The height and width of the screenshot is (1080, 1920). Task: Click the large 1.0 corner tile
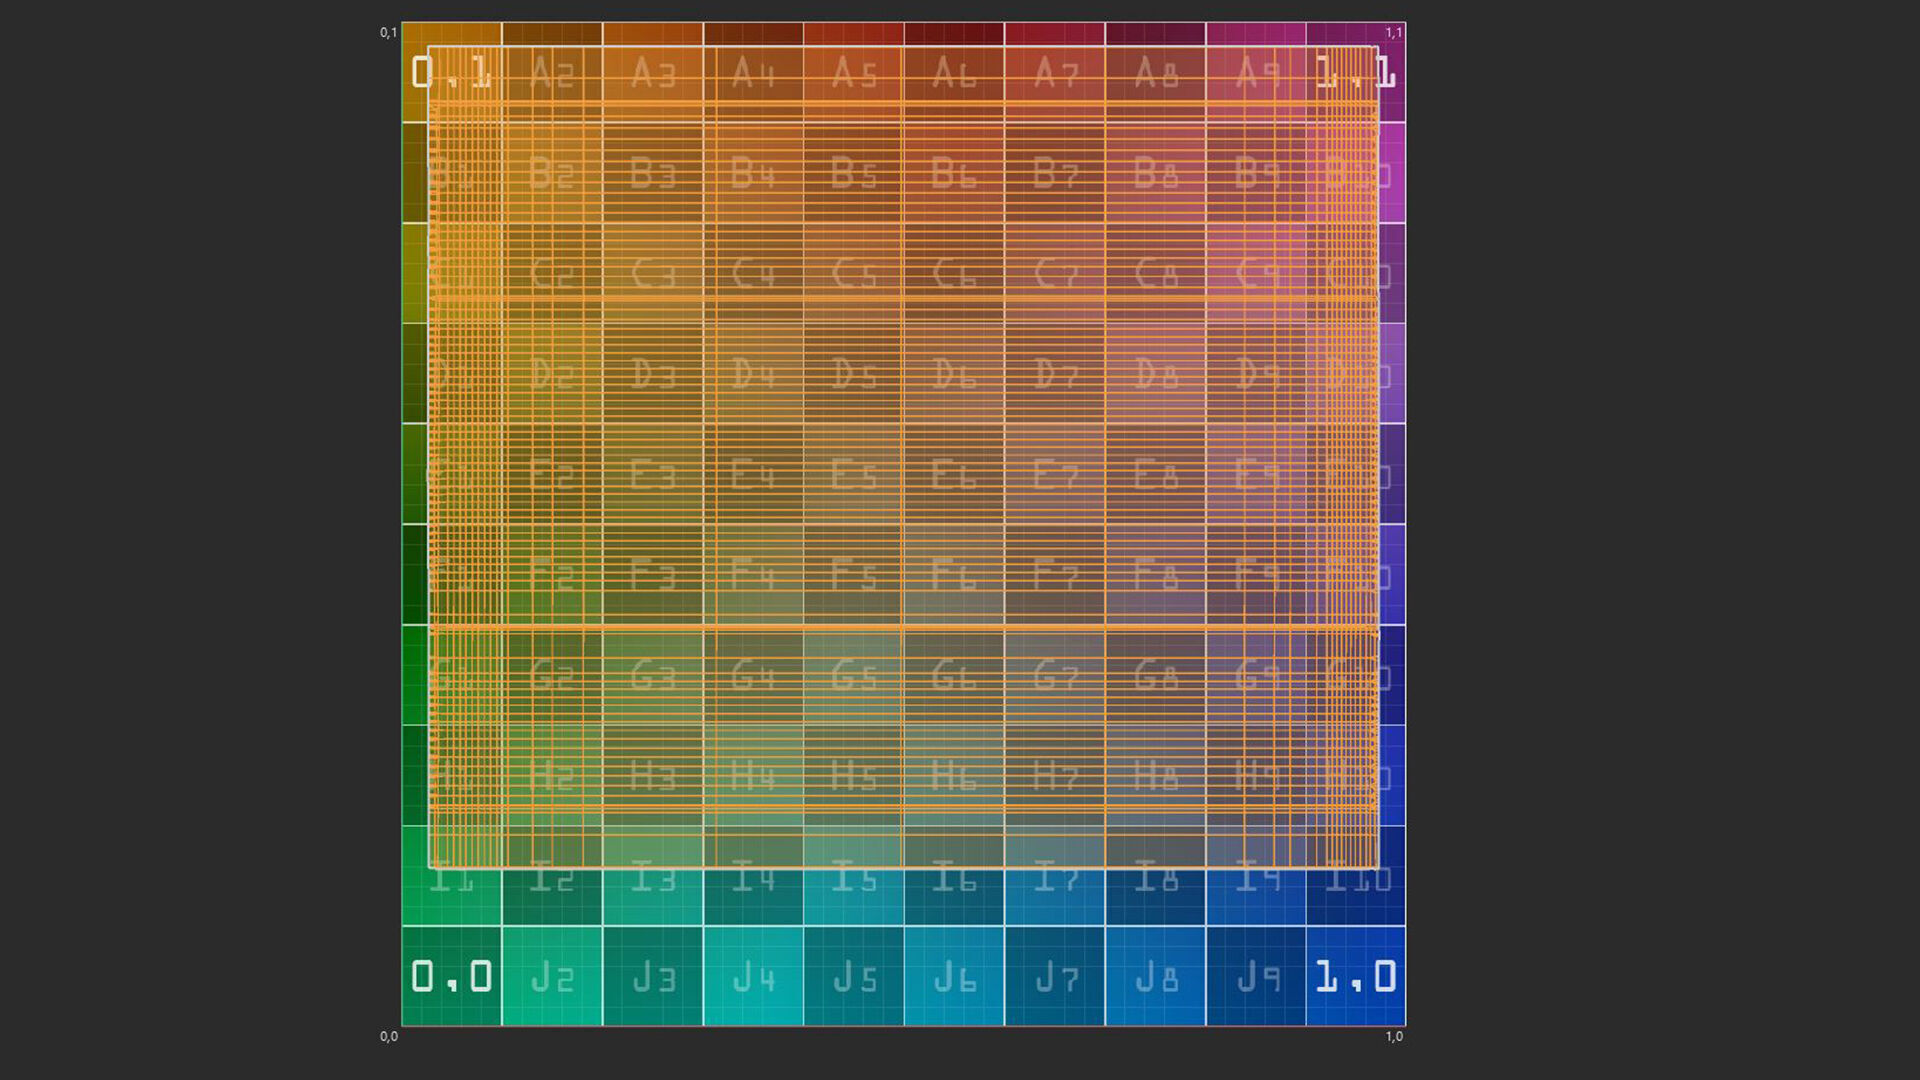1356,976
